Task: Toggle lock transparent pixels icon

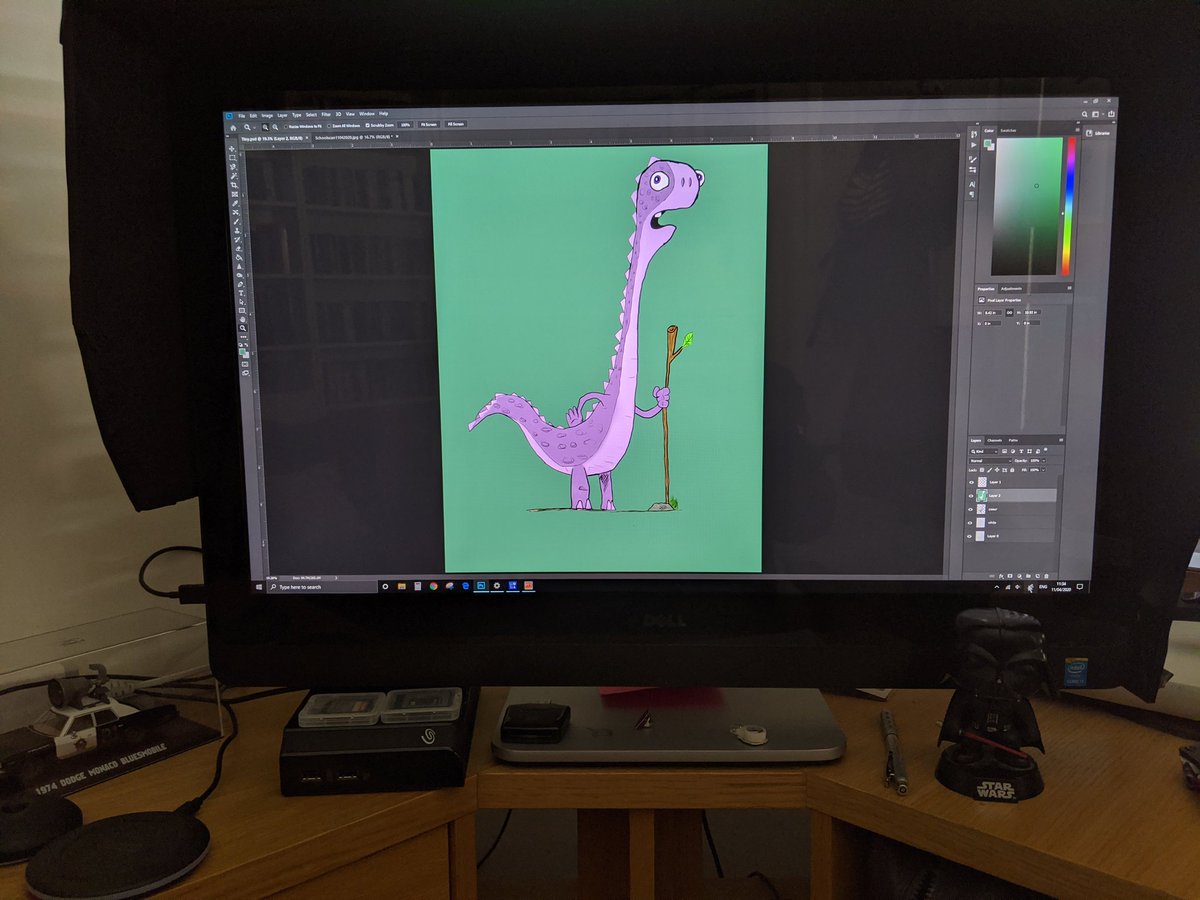Action: (x=982, y=470)
